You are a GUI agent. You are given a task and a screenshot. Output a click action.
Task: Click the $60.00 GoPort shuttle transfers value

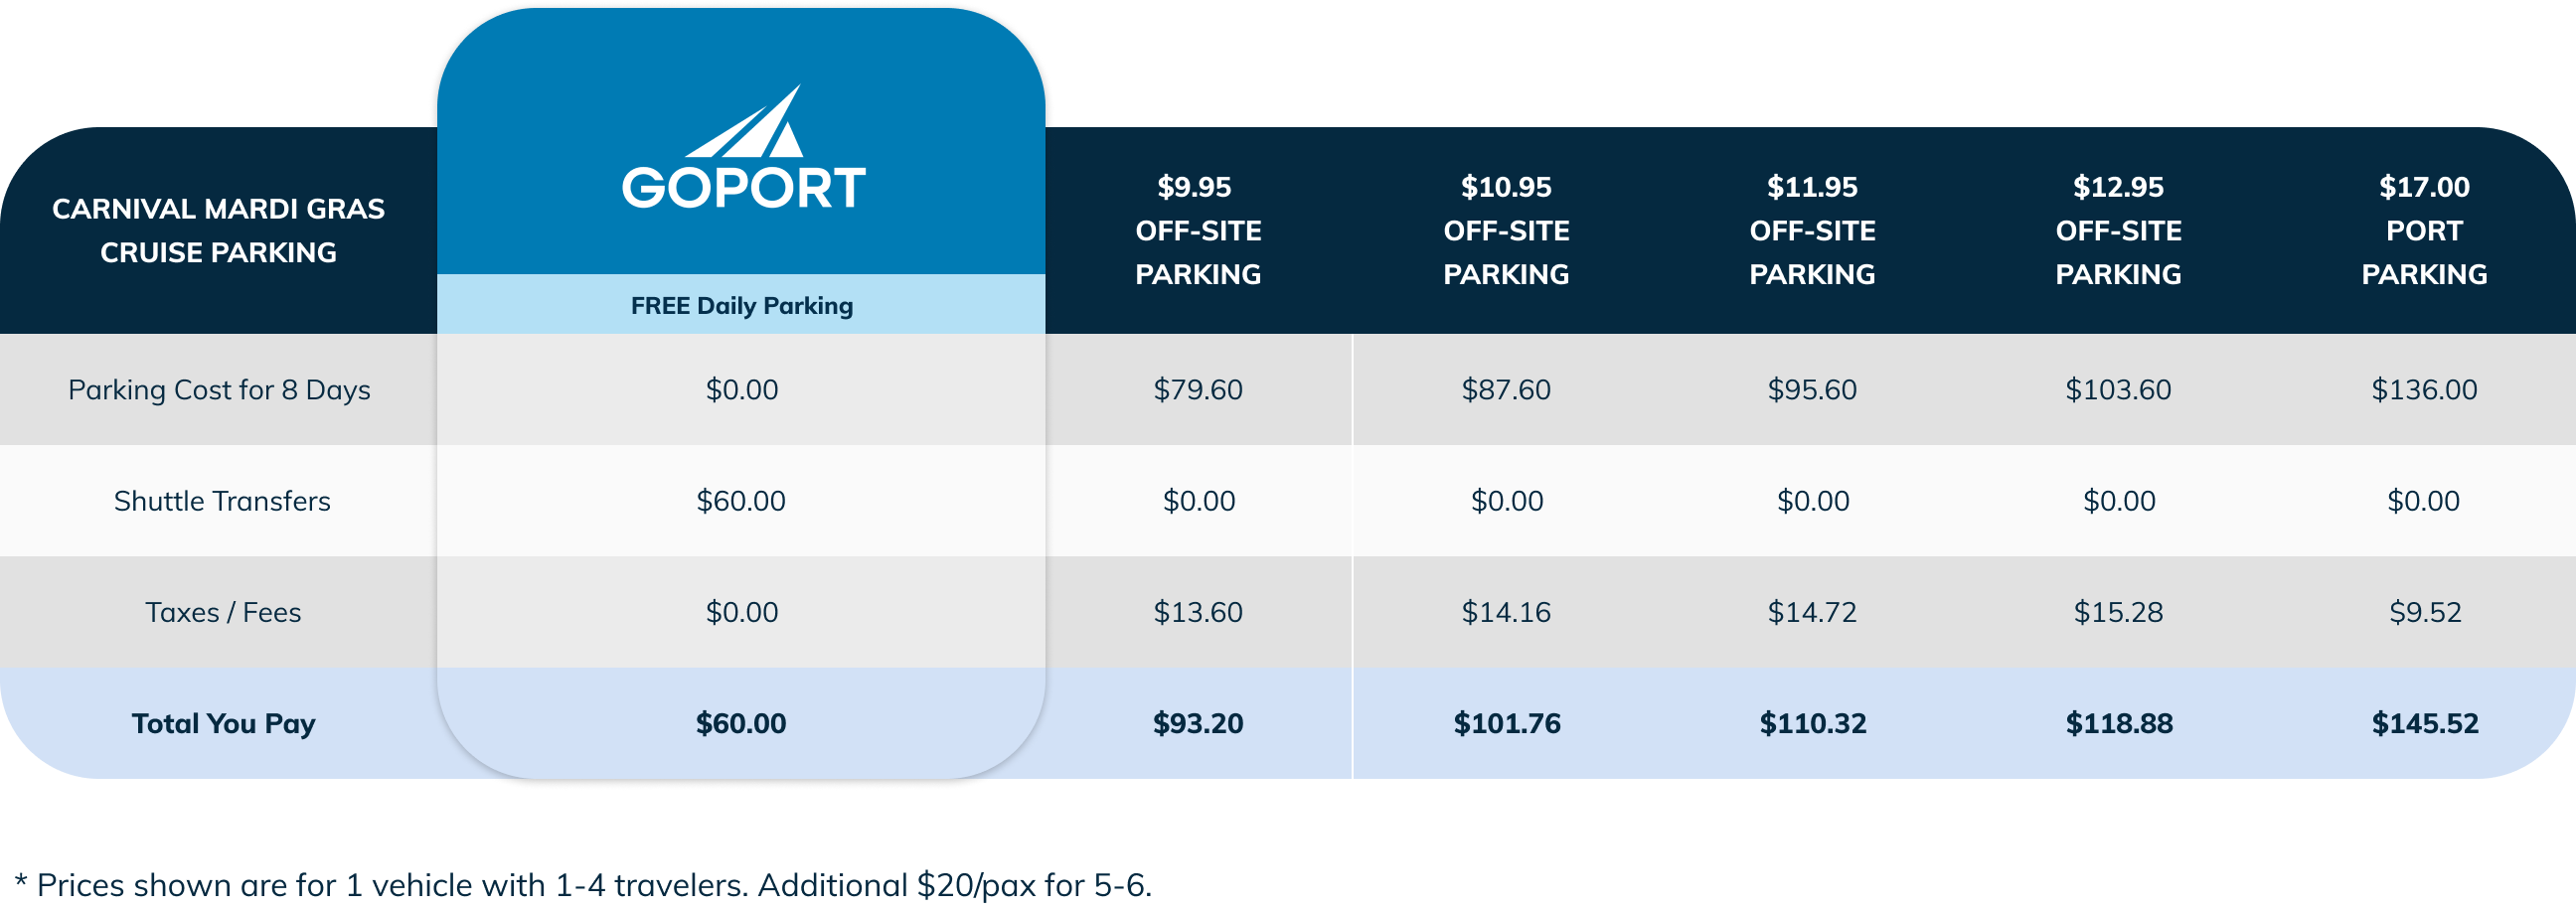click(x=741, y=500)
